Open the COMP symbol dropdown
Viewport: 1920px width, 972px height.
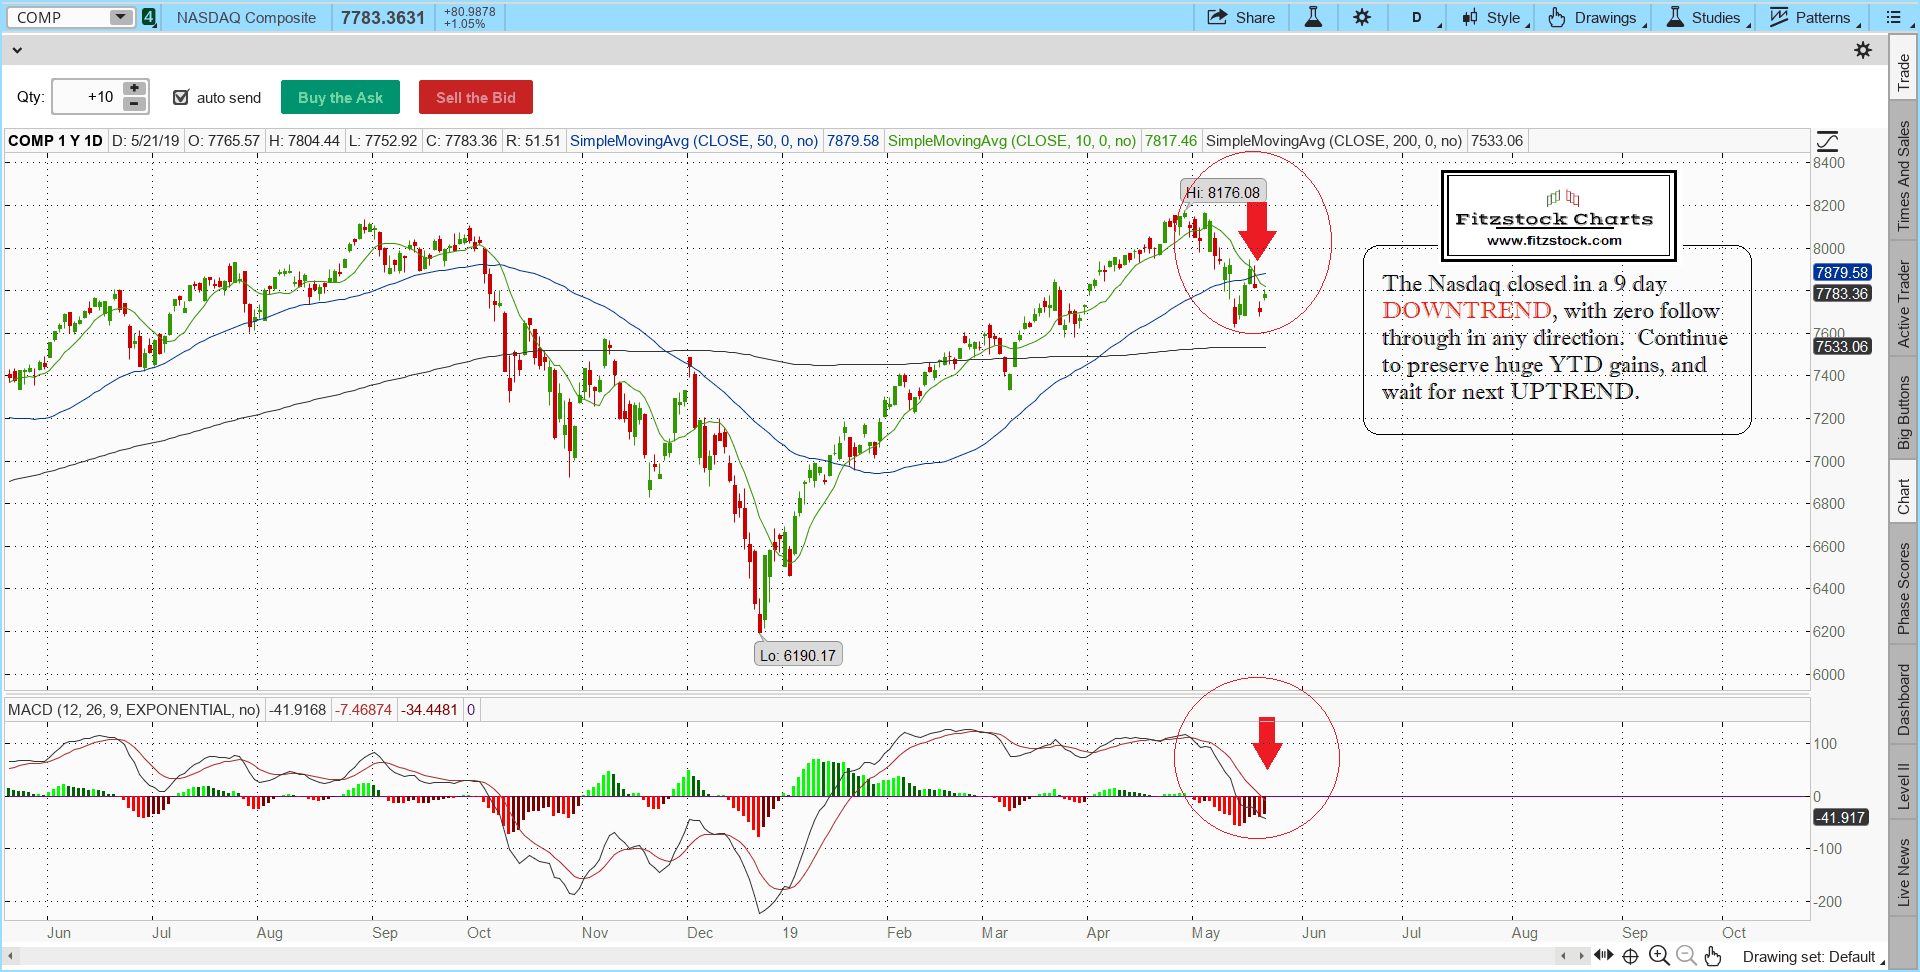(120, 17)
